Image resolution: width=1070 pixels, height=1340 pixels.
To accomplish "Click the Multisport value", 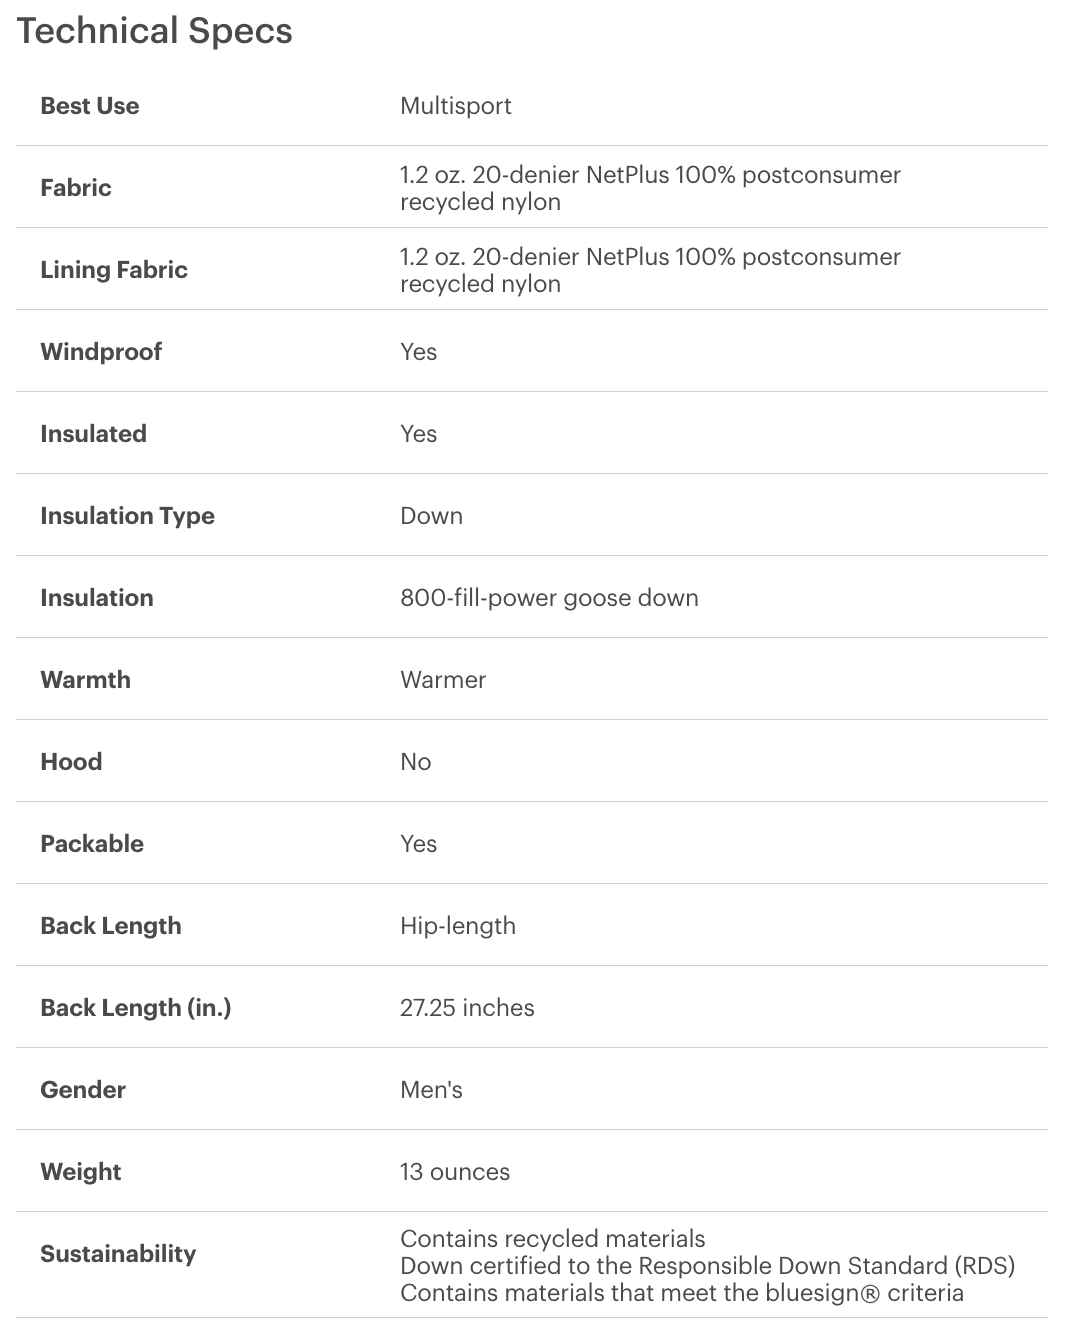I will coord(456,106).
